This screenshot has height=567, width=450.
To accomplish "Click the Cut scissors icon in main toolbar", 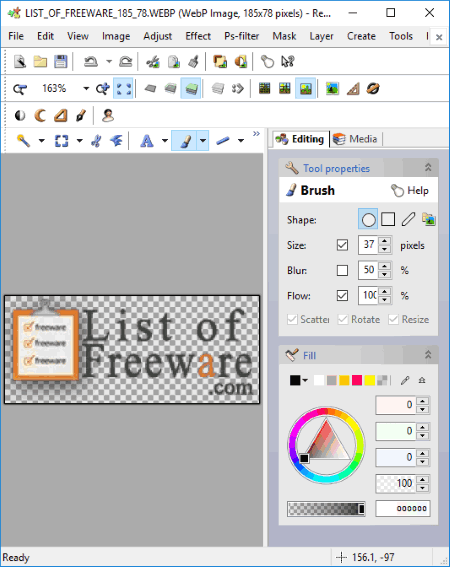I will (x=153, y=61).
